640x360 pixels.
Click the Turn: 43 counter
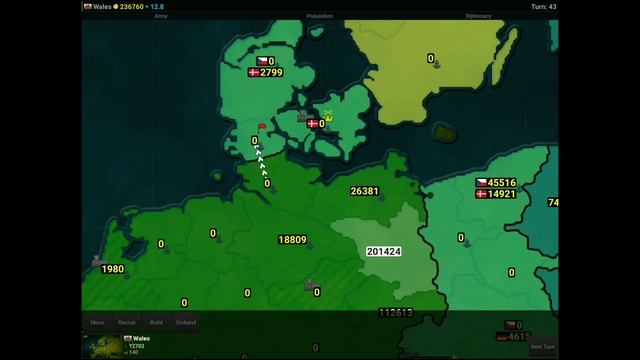[544, 7]
